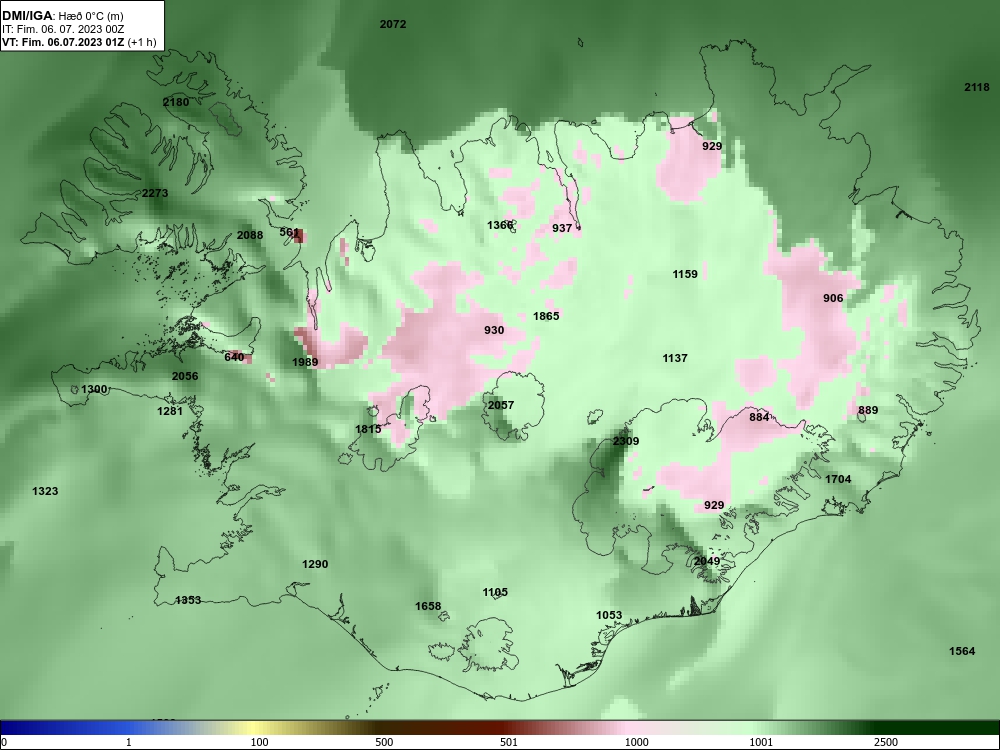Click the 930 value in the central pink area
Viewport: 1000px width, 750px height.
[x=494, y=330]
